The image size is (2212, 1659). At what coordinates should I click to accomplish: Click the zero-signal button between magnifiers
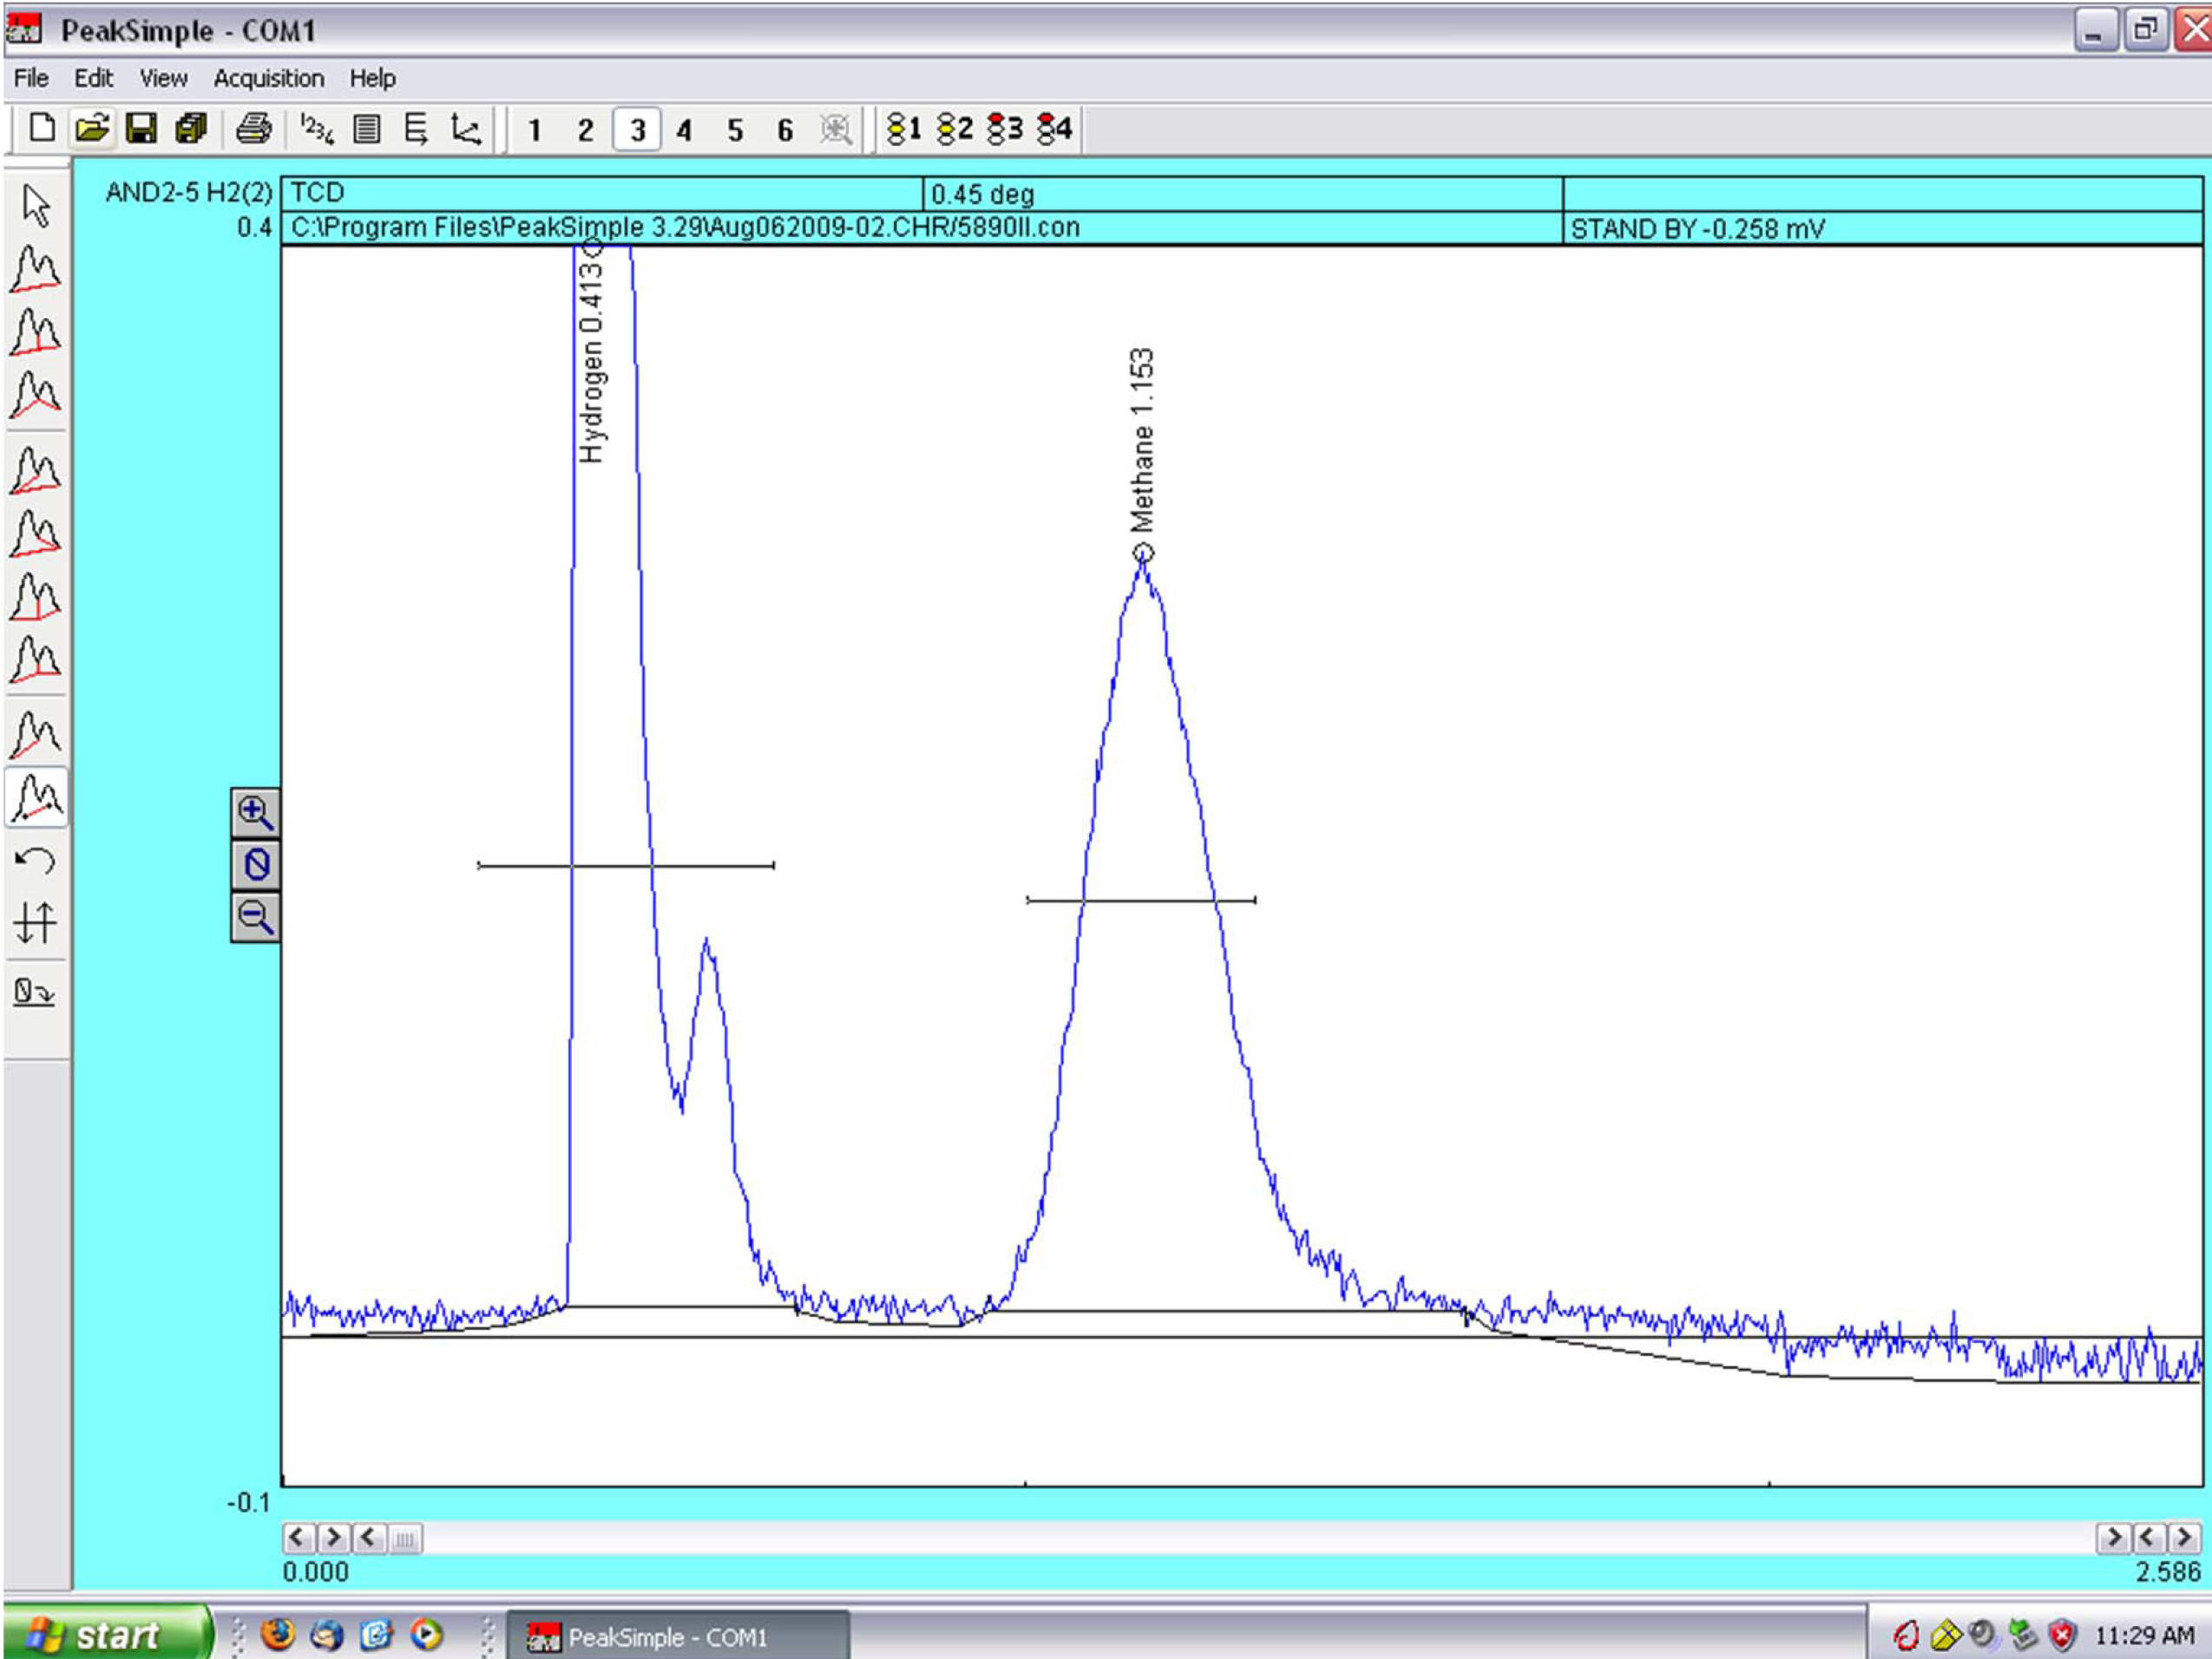[x=255, y=865]
